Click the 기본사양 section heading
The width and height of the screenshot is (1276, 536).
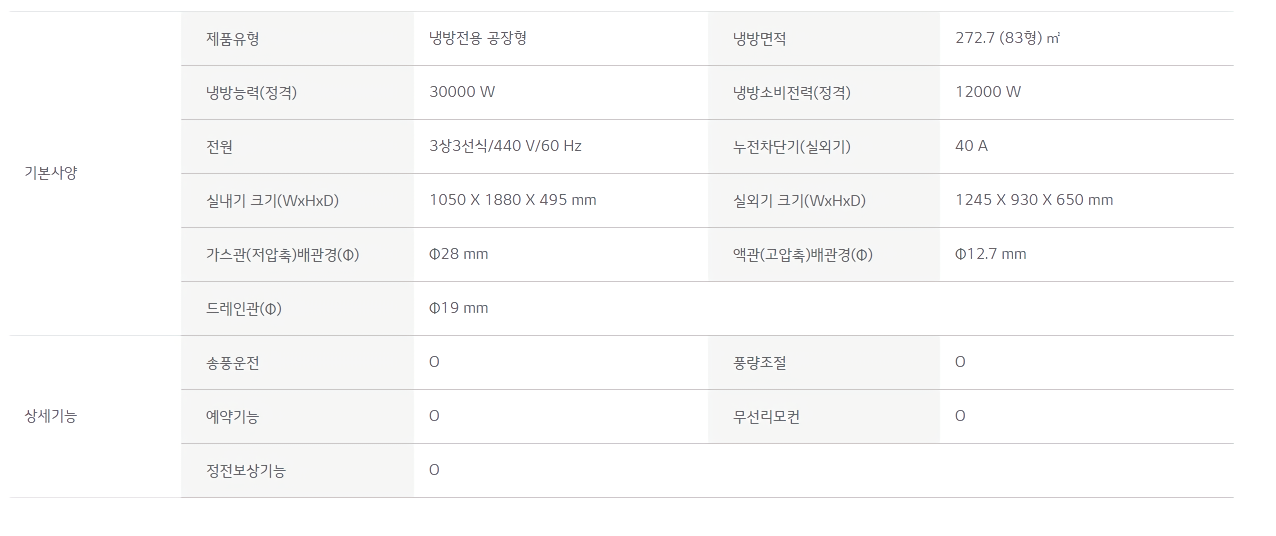pyautogui.click(x=51, y=173)
